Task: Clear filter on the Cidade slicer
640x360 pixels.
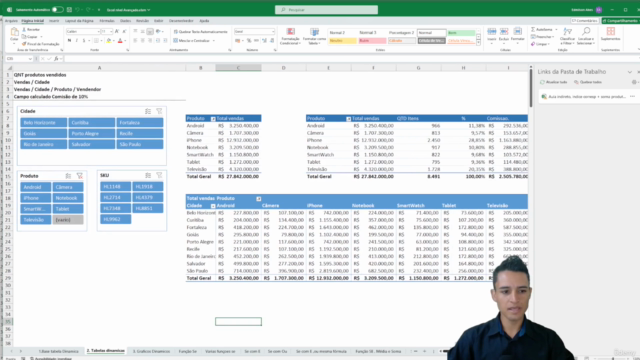Action: pyautogui.click(x=159, y=111)
